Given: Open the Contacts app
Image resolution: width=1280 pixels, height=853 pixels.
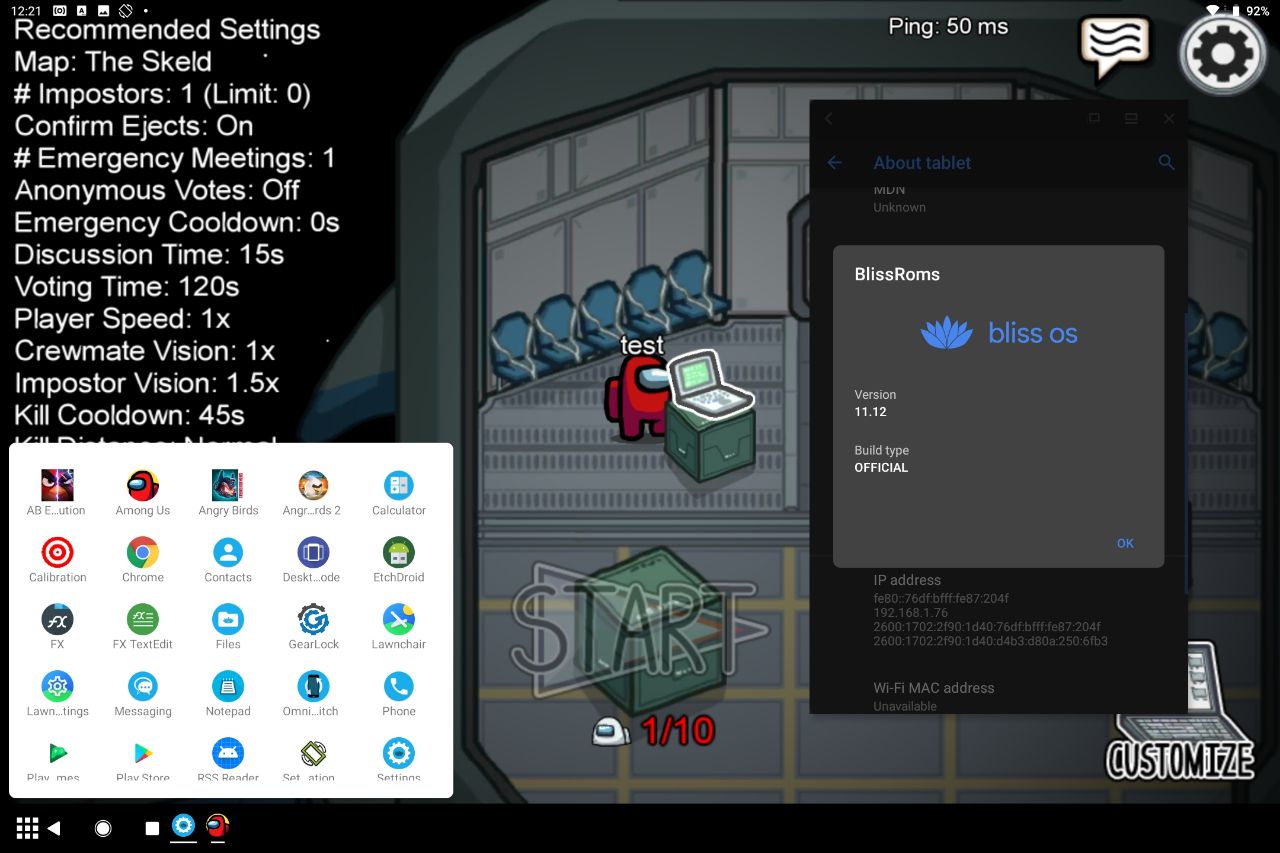Looking at the screenshot, I should click(228, 560).
